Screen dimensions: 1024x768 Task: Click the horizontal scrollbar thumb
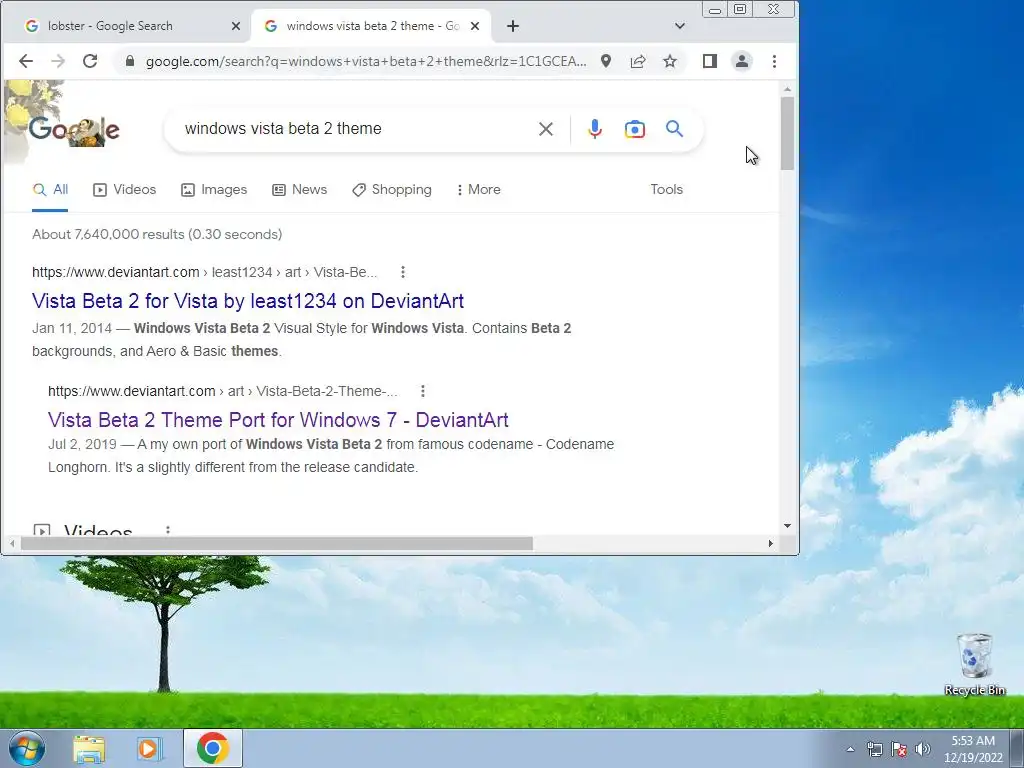[x=277, y=543]
